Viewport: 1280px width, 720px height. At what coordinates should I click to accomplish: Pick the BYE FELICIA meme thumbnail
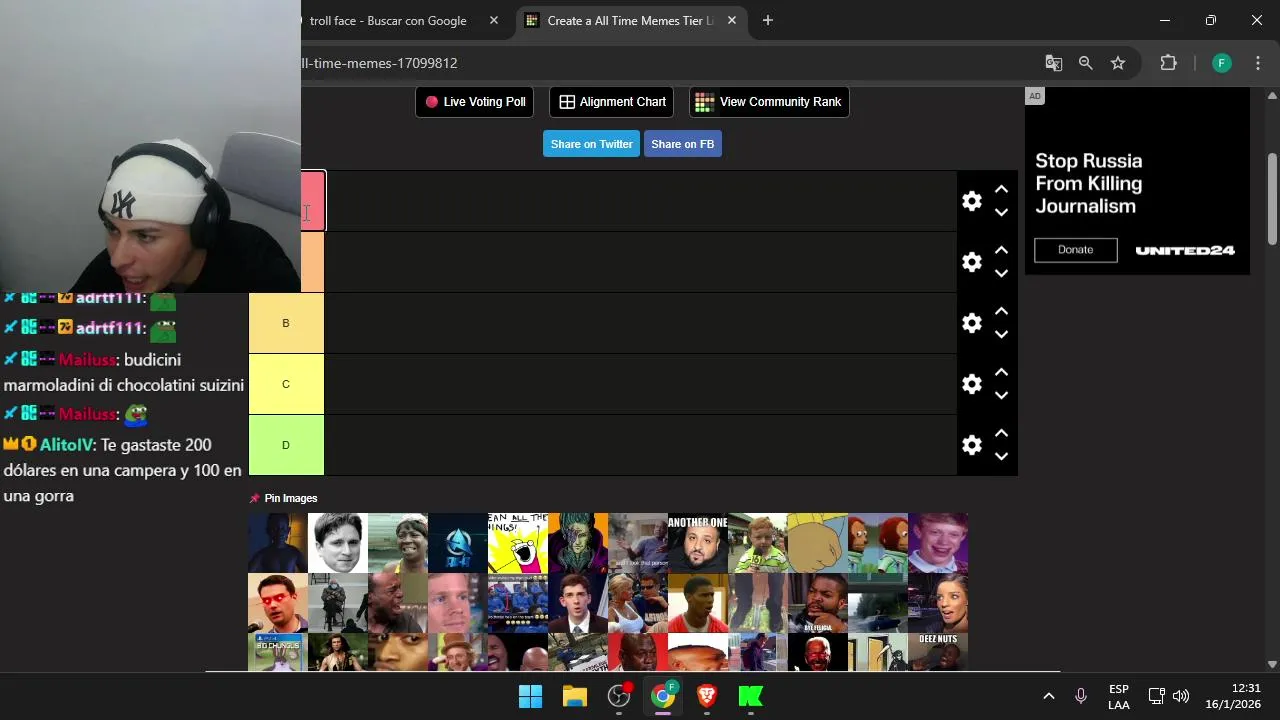(818, 603)
